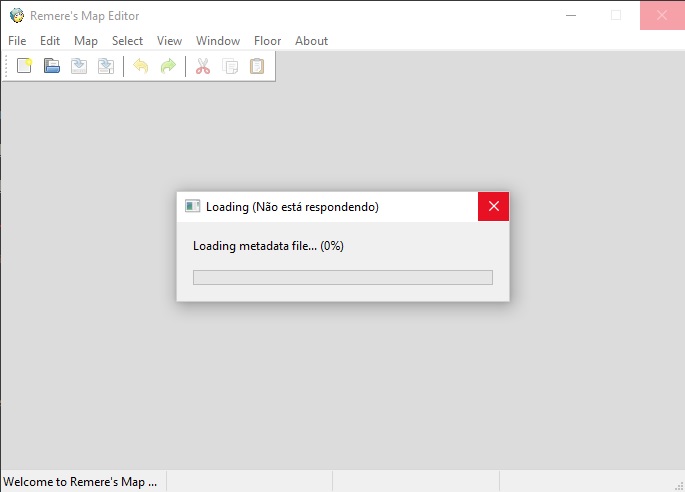
Task: Undo the last action via toolbar arrow
Action: pyautogui.click(x=141, y=67)
